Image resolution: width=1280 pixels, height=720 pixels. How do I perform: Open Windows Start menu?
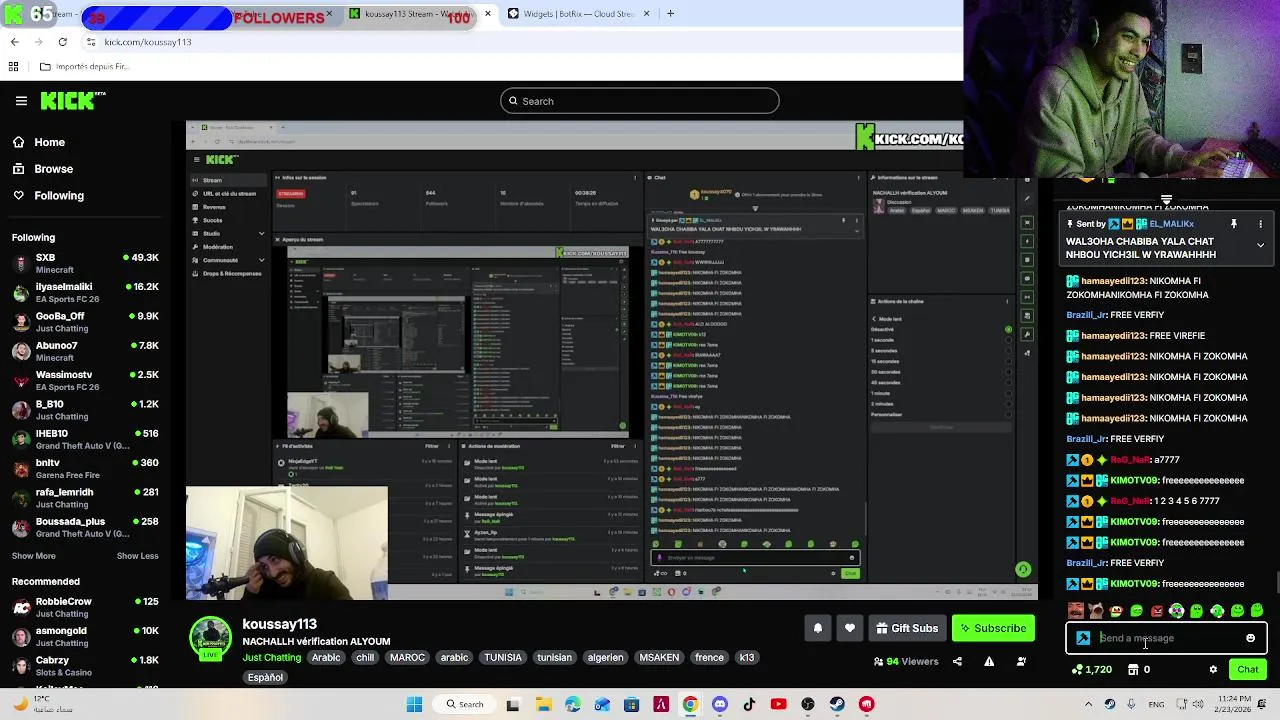coord(414,704)
